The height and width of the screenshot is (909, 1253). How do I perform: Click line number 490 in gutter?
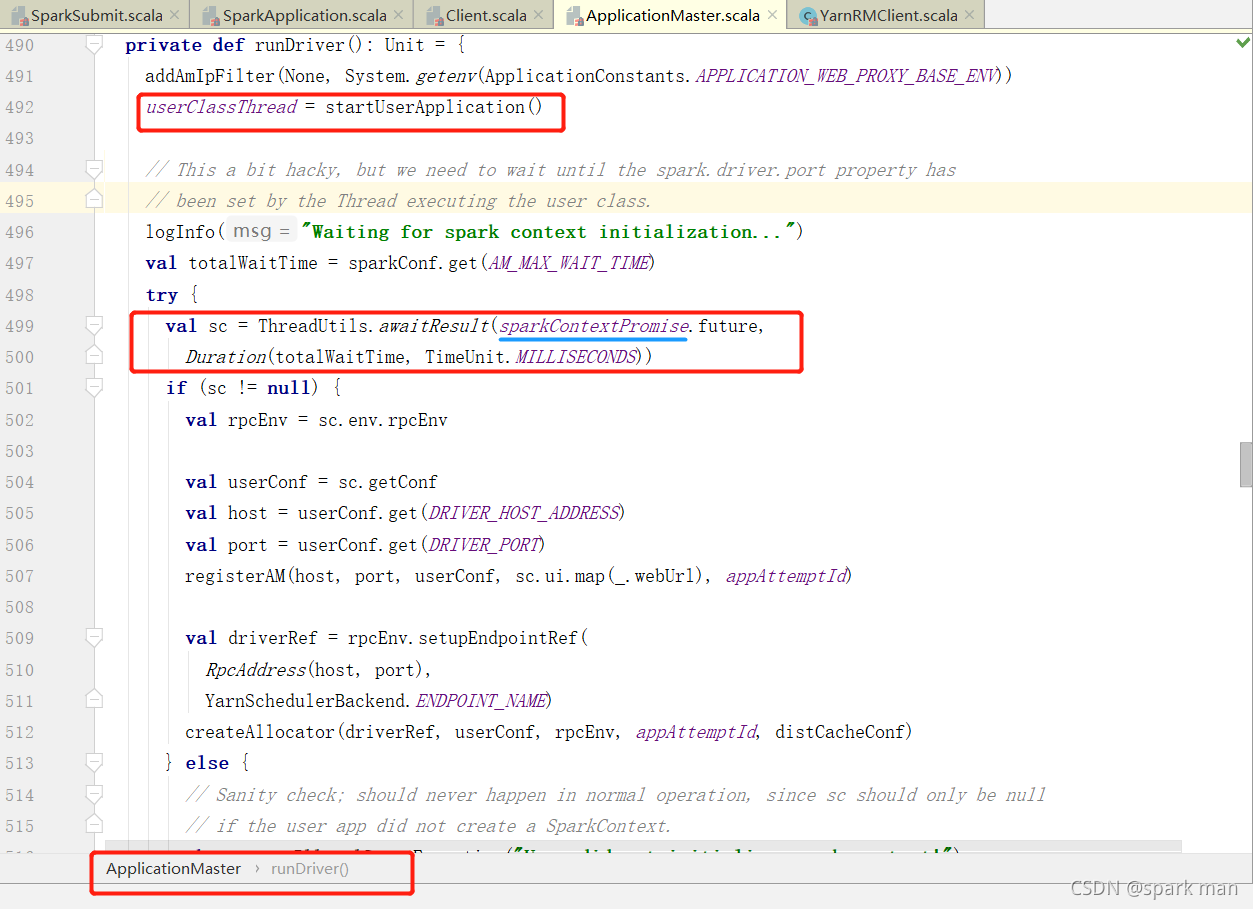click(x=20, y=45)
